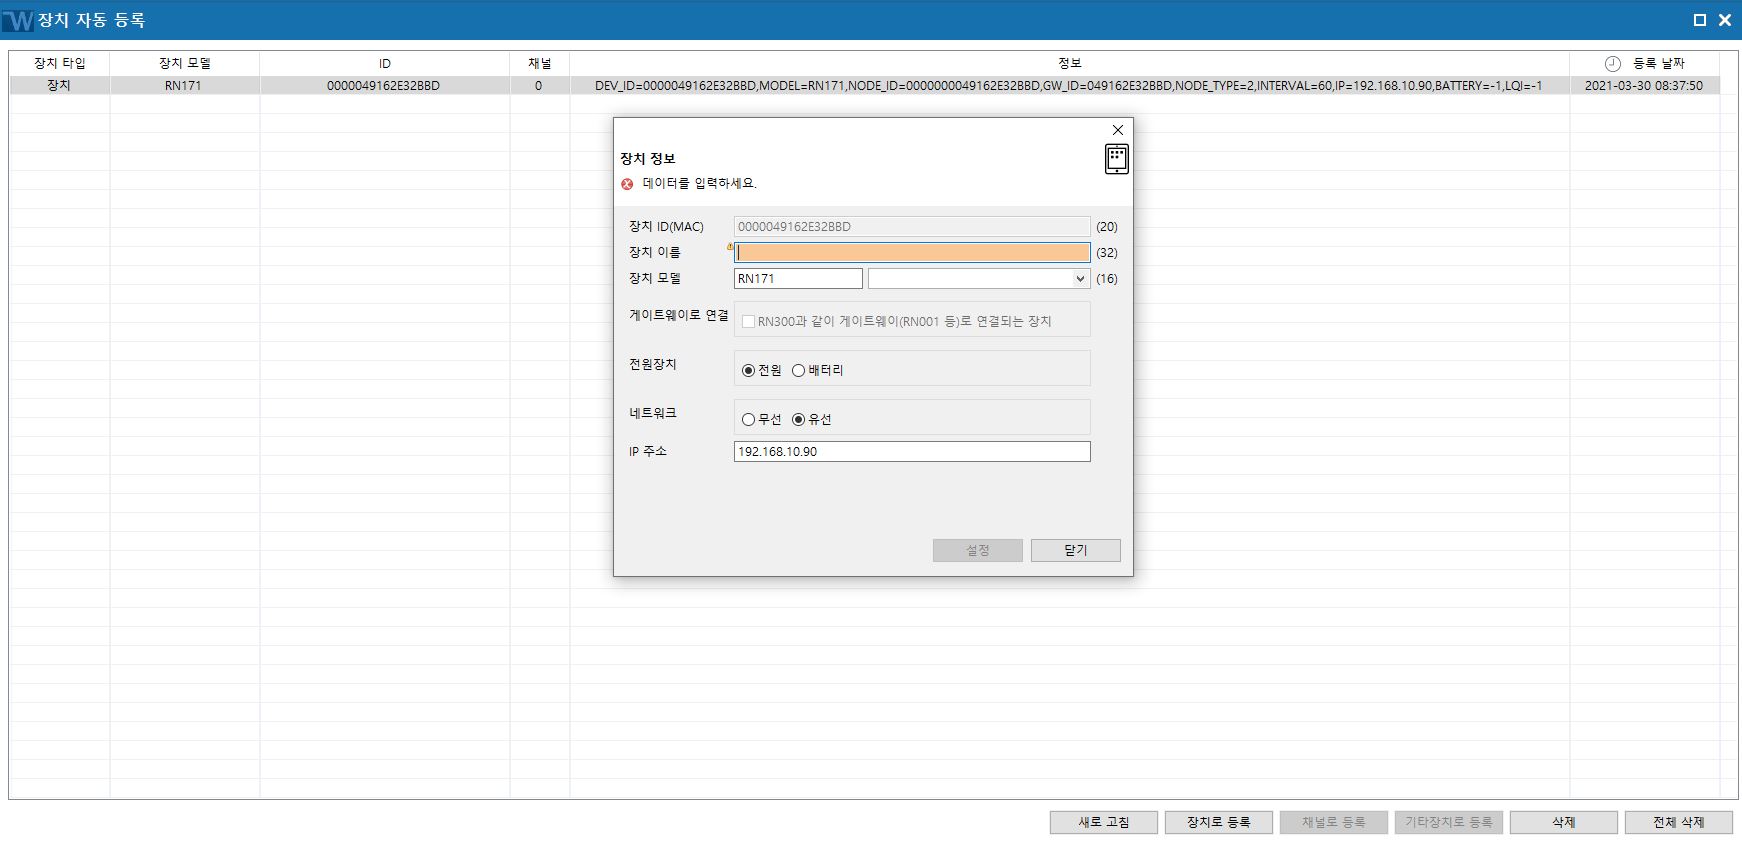Image resolution: width=1742 pixels, height=844 pixels.
Task: Sort by 채널 column header
Action: click(540, 63)
